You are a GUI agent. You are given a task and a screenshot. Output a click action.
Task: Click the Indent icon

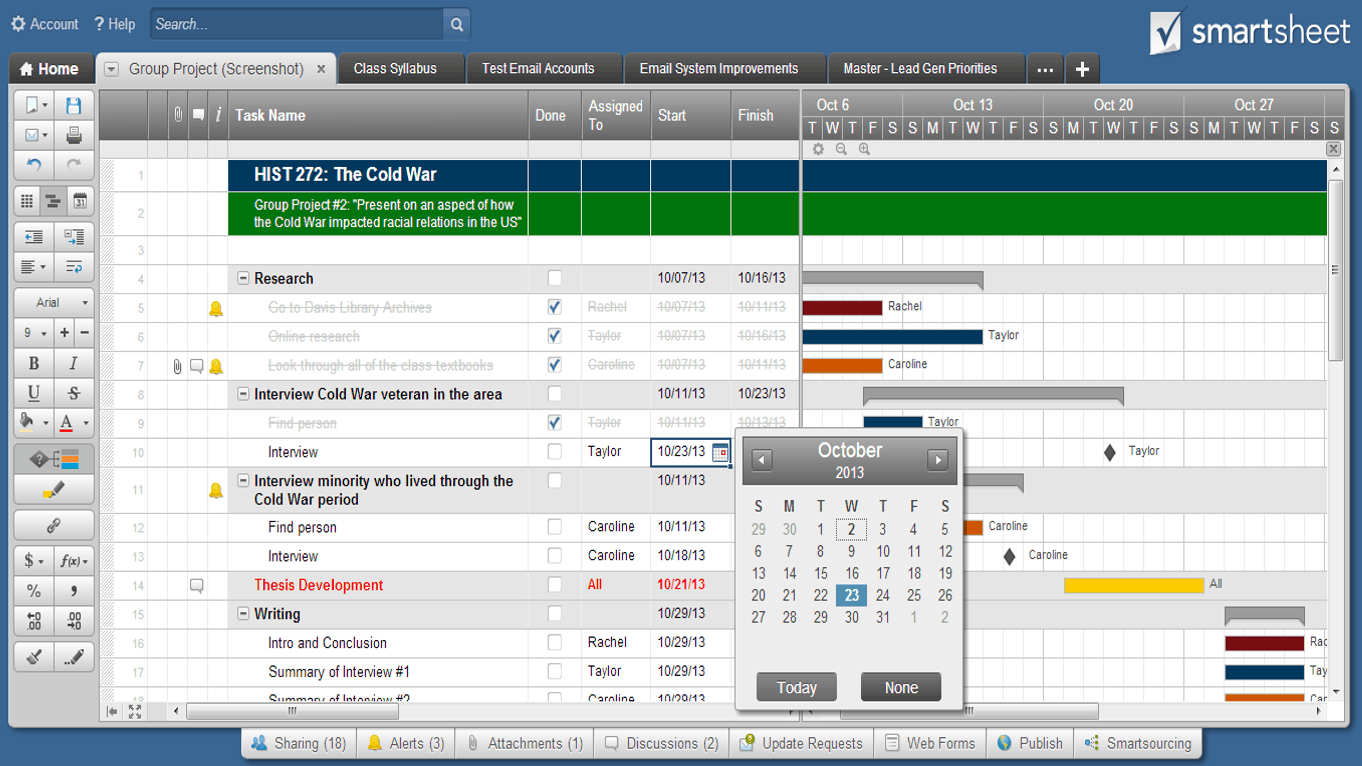point(74,237)
